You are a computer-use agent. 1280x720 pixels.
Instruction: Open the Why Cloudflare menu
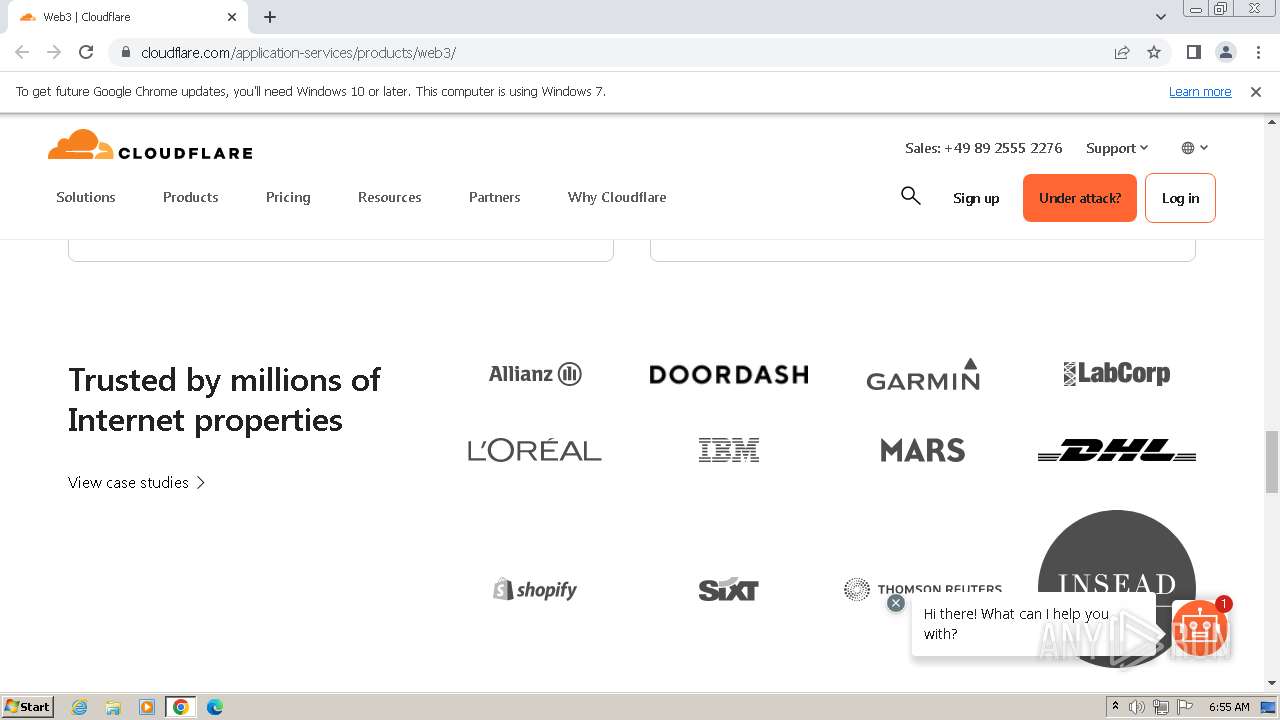click(617, 197)
